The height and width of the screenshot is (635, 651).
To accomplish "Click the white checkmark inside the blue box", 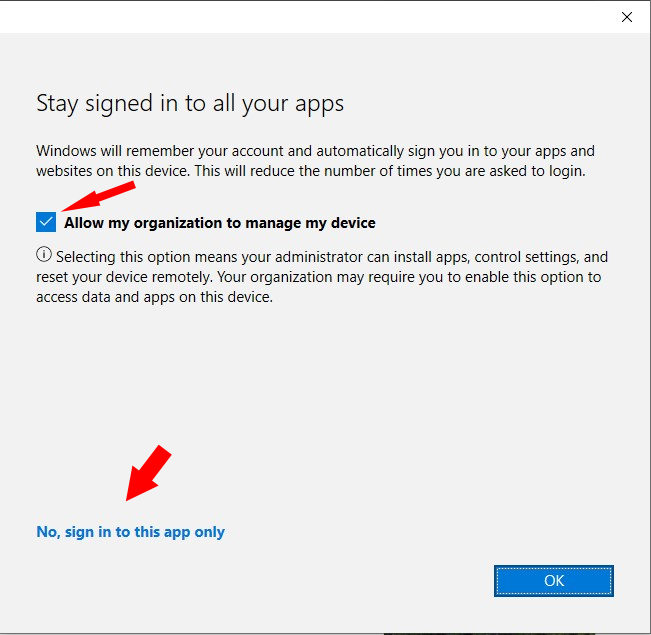I will pos(46,222).
